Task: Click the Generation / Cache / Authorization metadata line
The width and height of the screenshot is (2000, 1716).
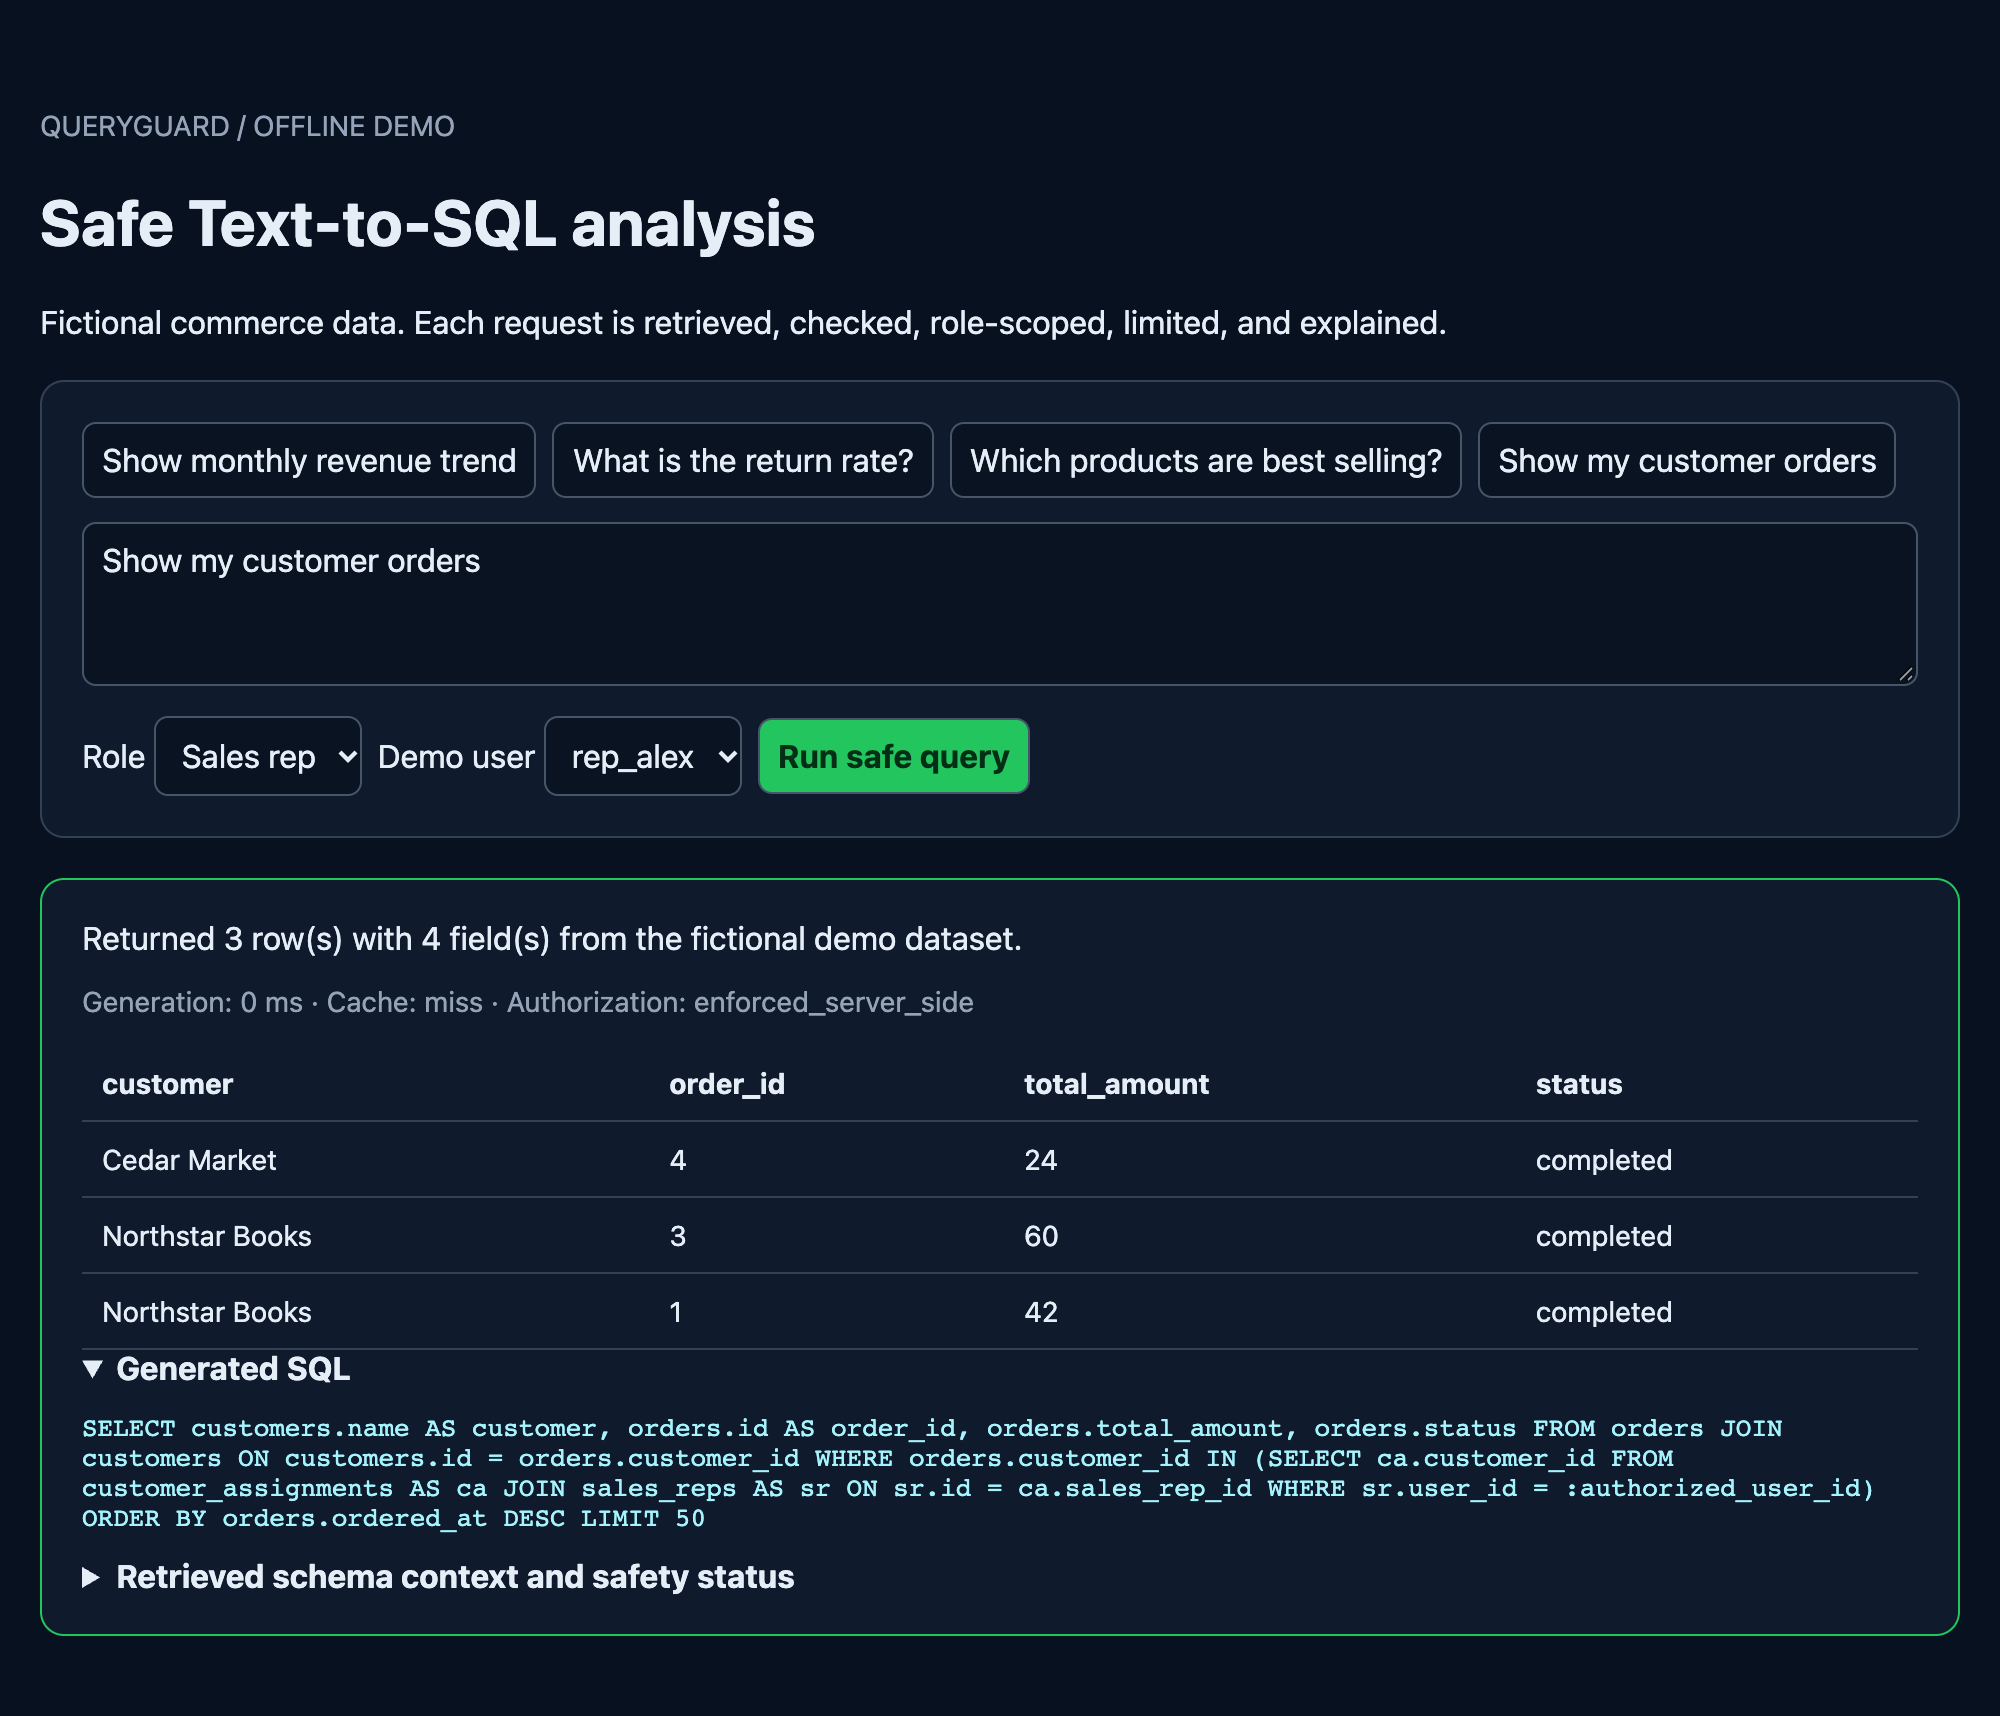Action: (528, 1002)
